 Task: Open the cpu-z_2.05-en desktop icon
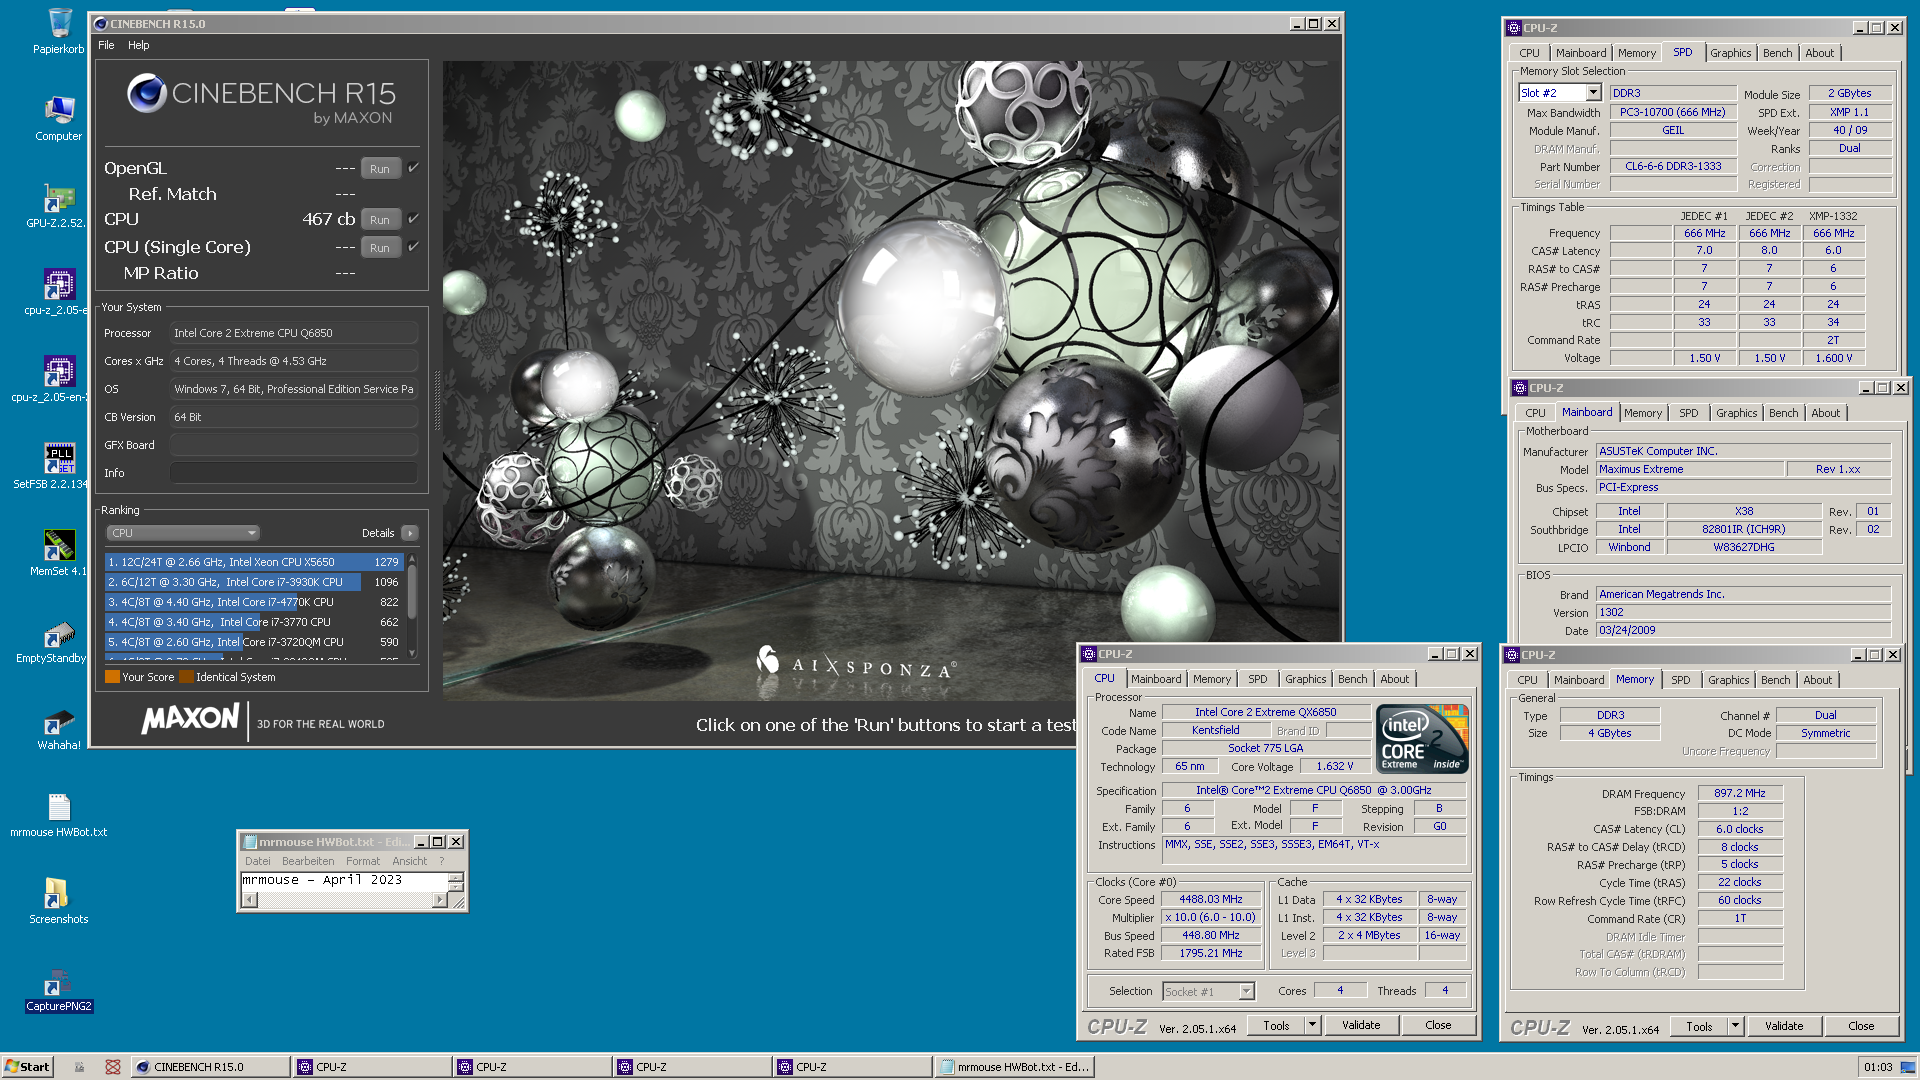click(57, 379)
